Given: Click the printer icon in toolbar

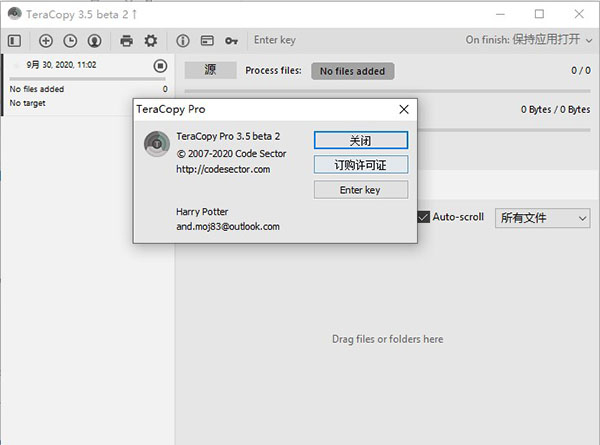Looking at the screenshot, I should (x=126, y=41).
